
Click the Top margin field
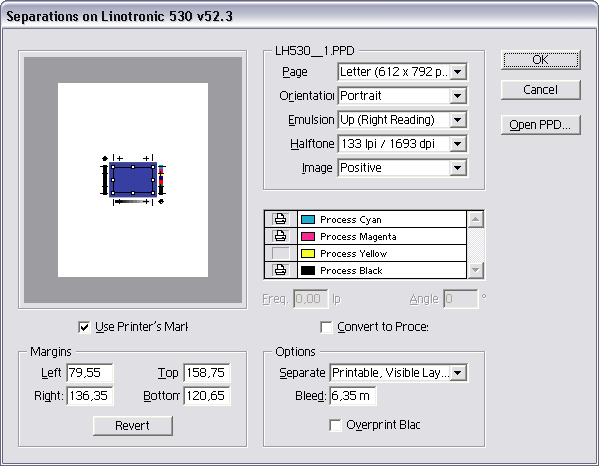(x=207, y=373)
